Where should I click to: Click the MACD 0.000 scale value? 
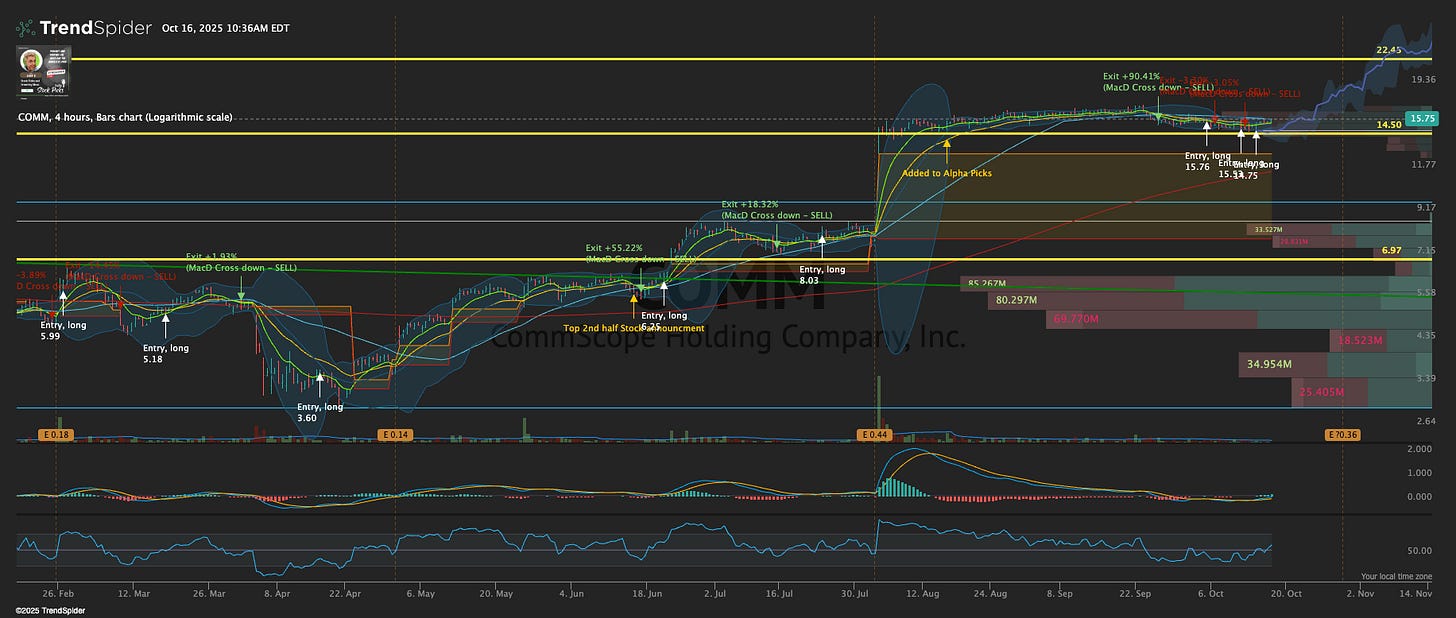click(1419, 497)
